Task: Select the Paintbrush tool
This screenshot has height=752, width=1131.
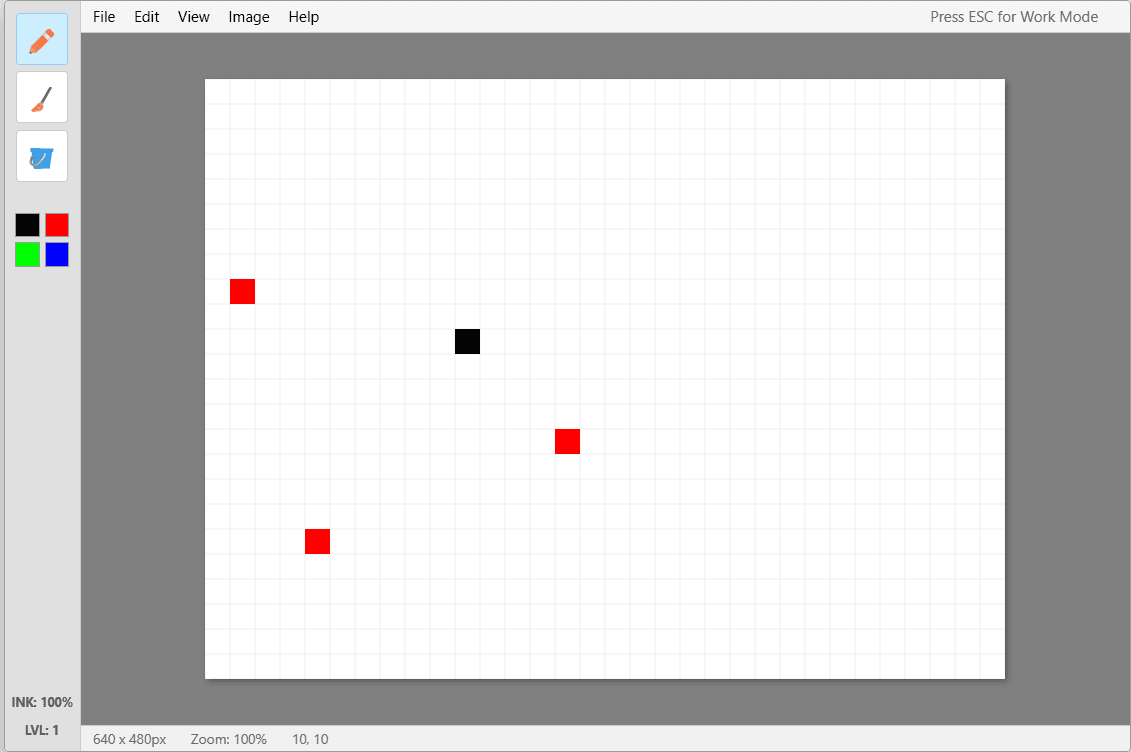Action: [42, 98]
